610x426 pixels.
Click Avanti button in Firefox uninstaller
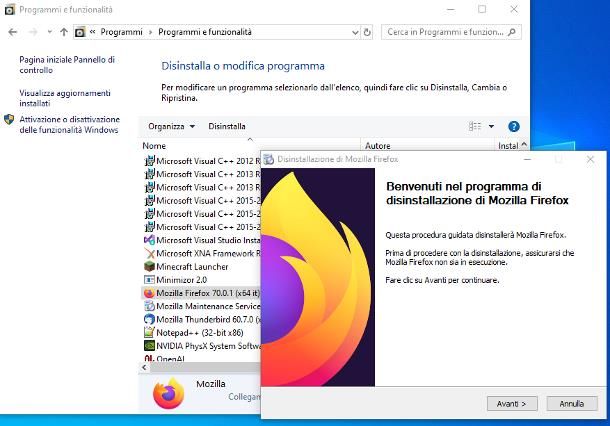point(512,404)
